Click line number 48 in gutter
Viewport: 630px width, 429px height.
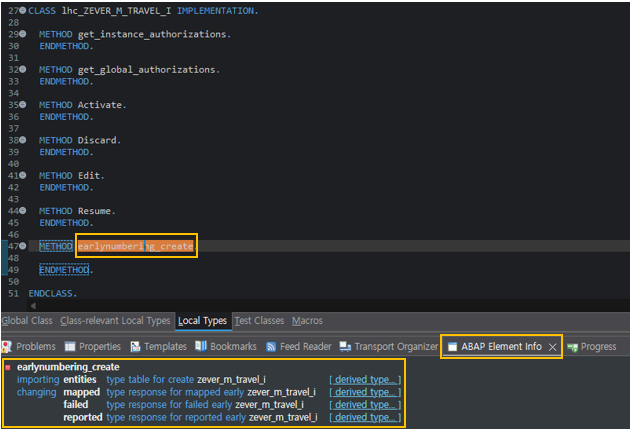[13, 258]
